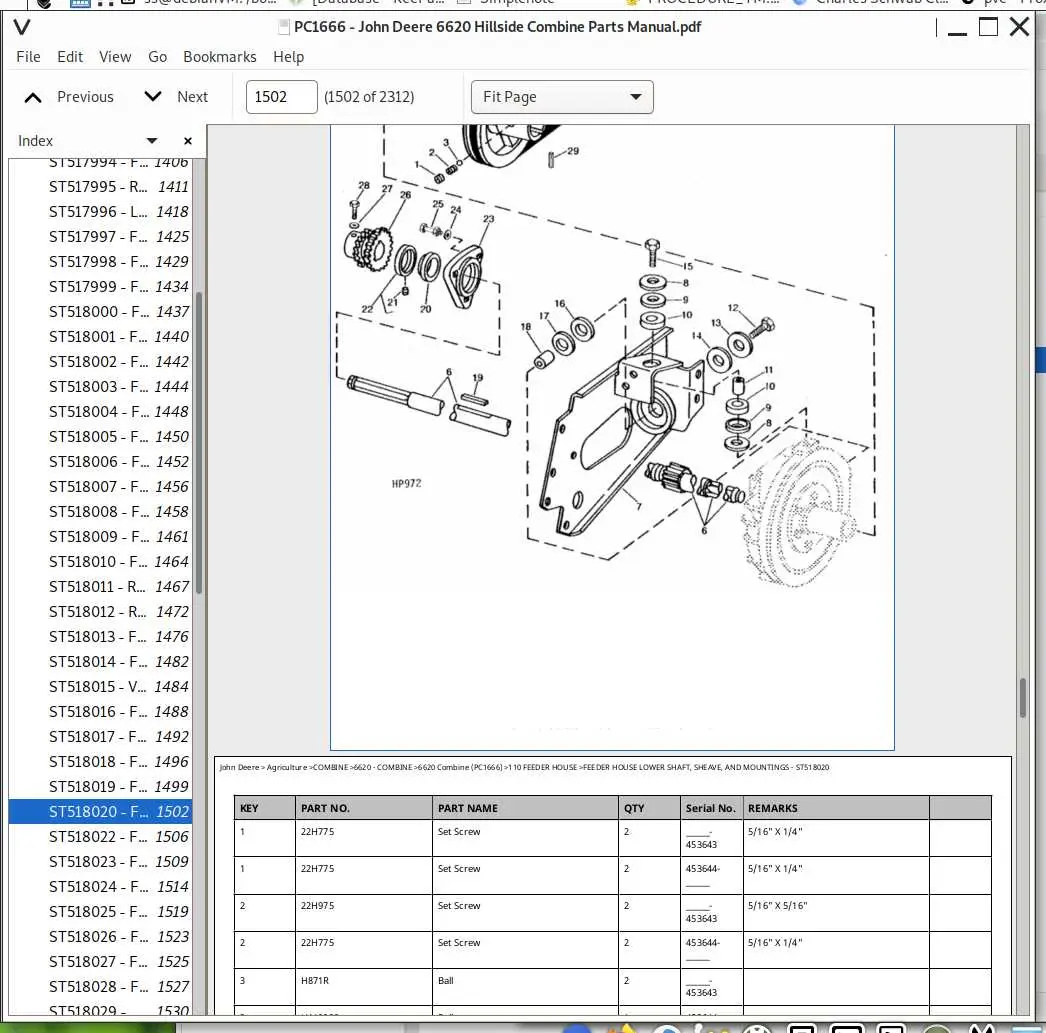
Task: Select highlighted index entry ST518020 page 1502
Action: pos(100,812)
